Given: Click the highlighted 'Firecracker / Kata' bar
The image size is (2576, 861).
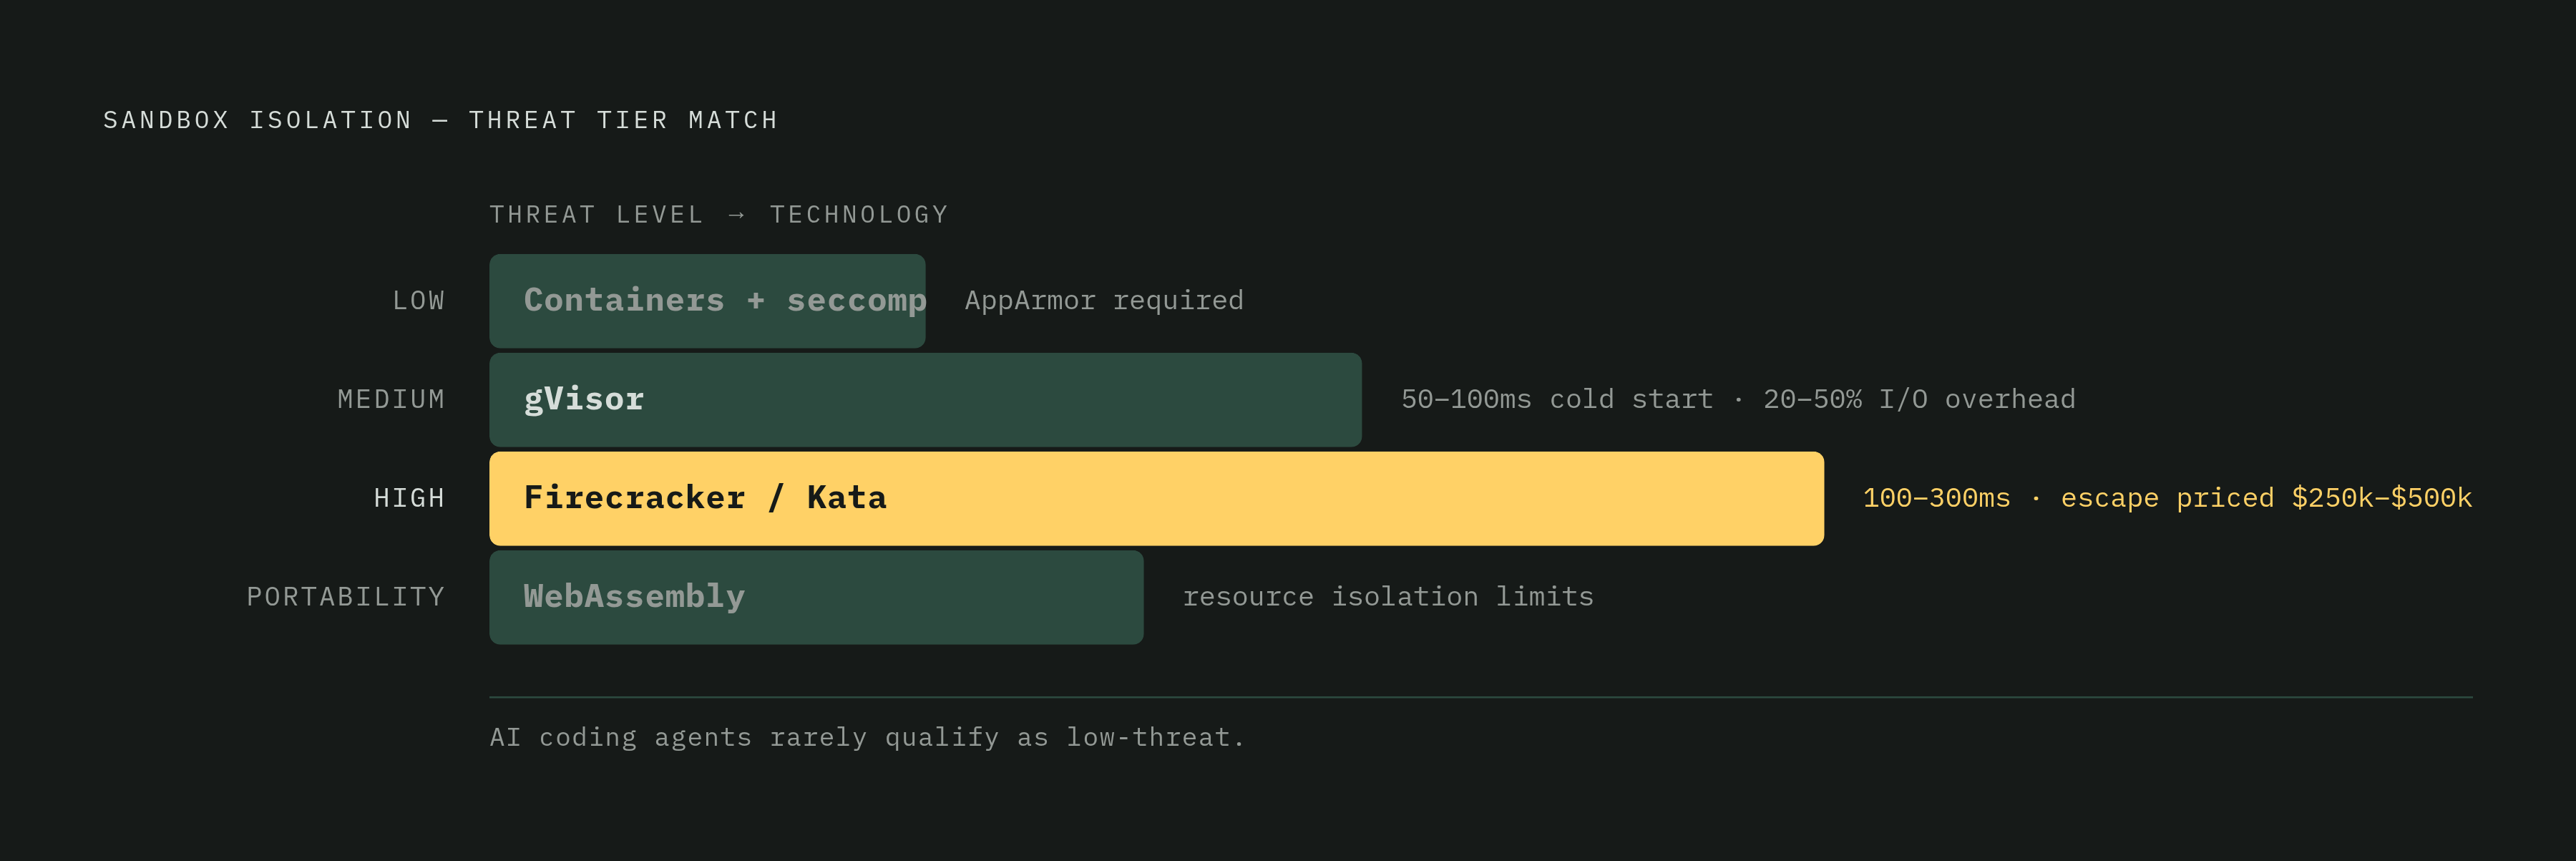Looking at the screenshot, I should (1156, 498).
